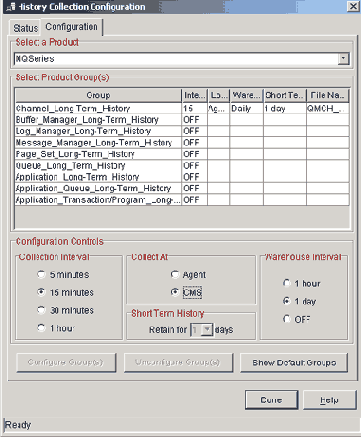Click the Ware... column header
This screenshot has height=437, width=361.
247,96
